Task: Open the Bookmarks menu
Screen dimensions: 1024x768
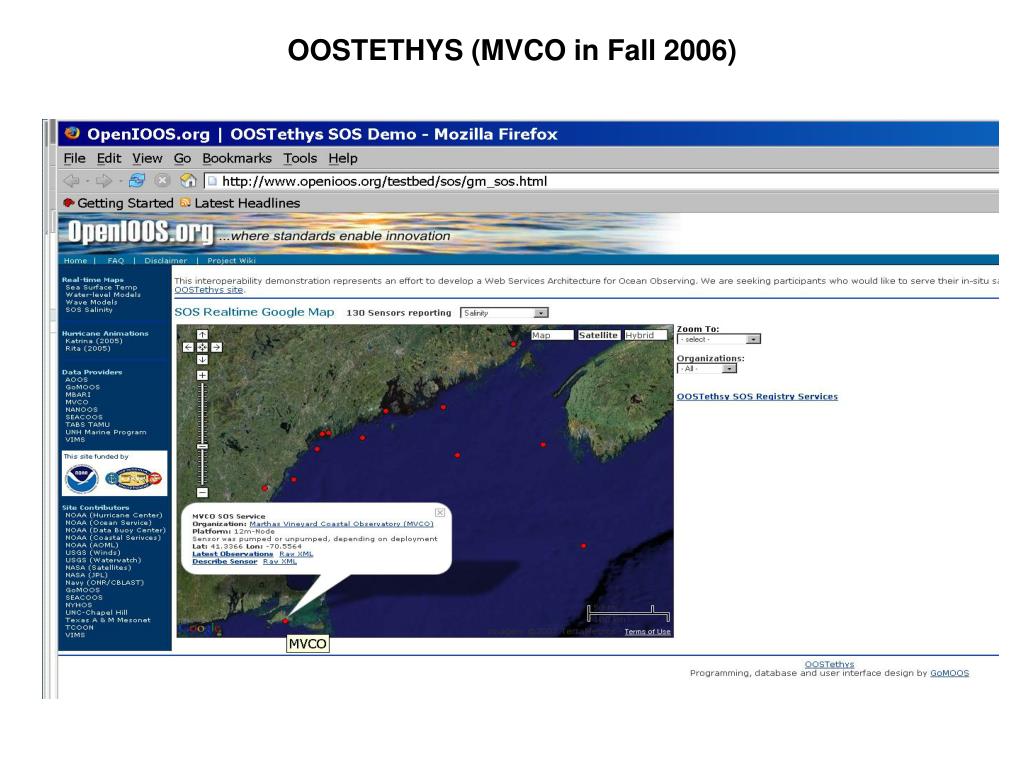Action: click(237, 158)
